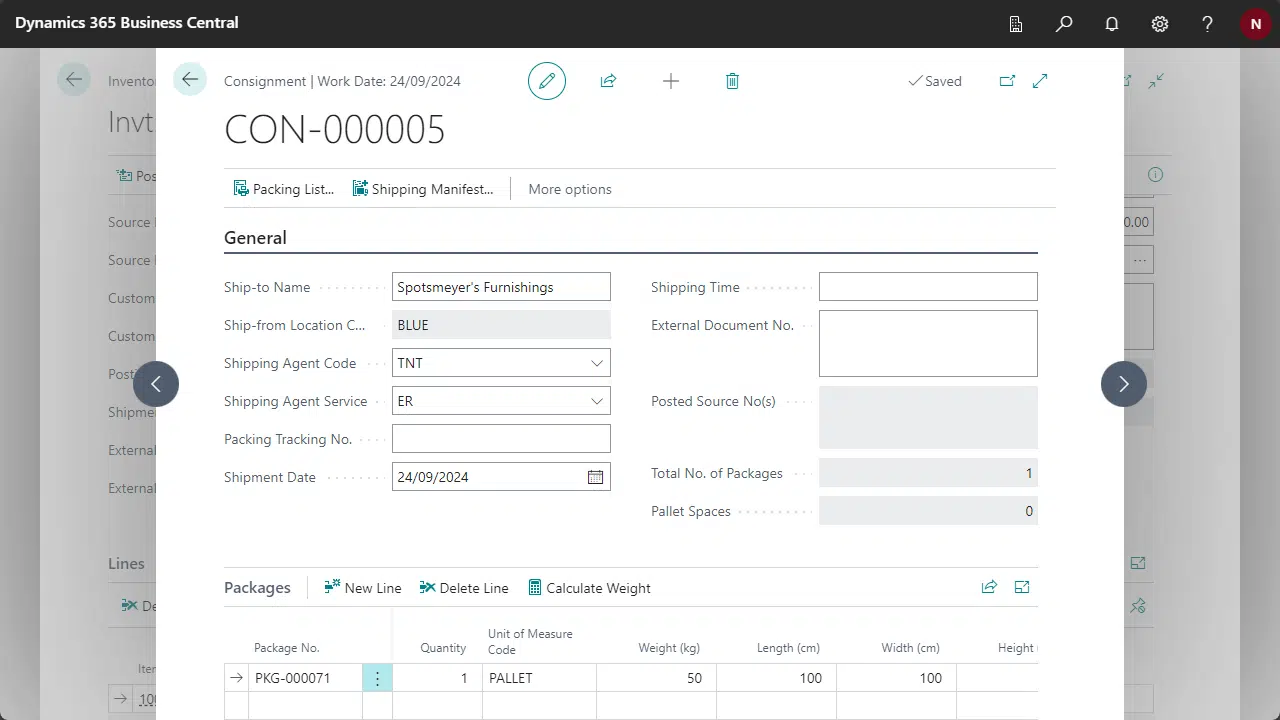This screenshot has height=720, width=1280.
Task: Open settings gear in top bar
Action: [1160, 23]
